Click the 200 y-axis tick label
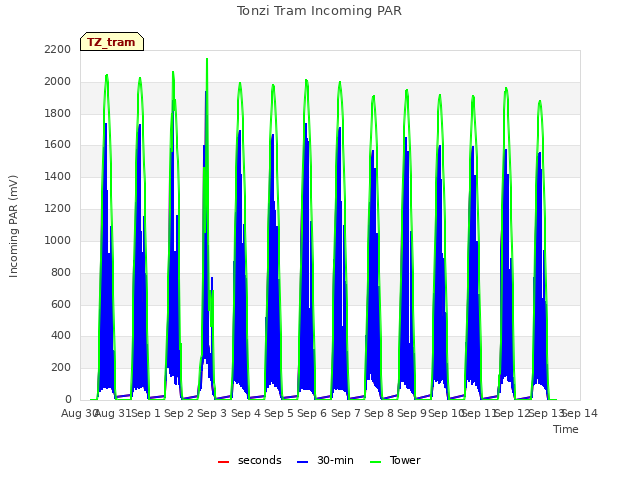 tap(61, 368)
